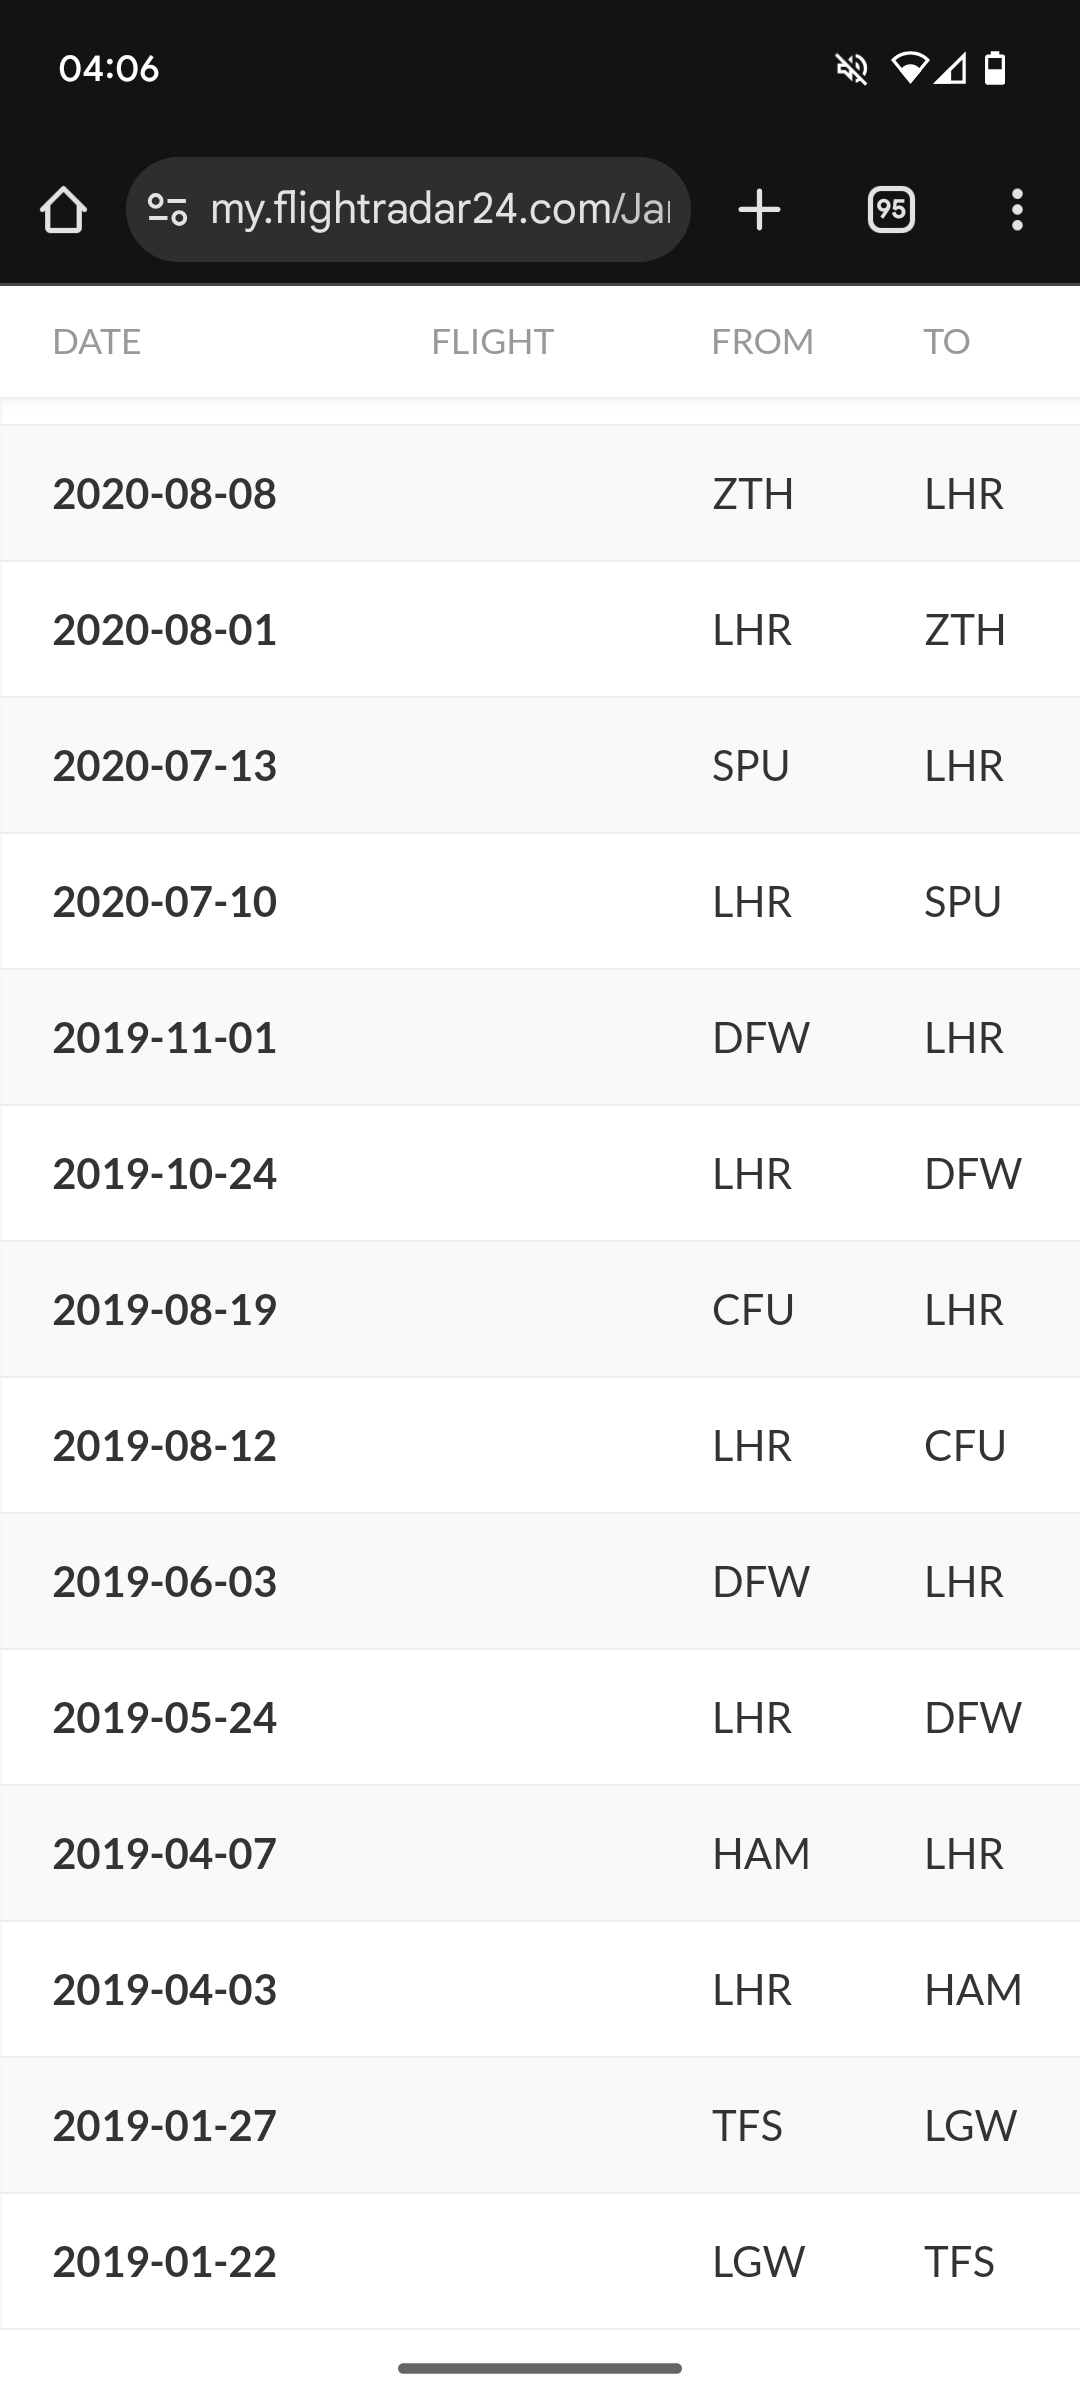
Task: Tap the flightradar24 URL address field
Action: pyautogui.click(x=440, y=210)
